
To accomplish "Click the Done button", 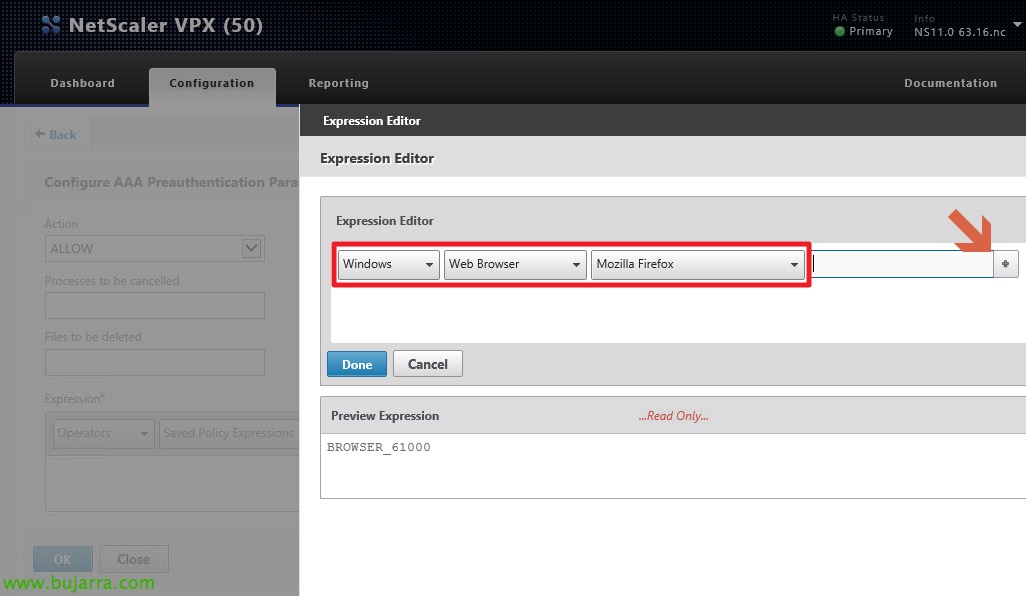I will click(x=357, y=364).
